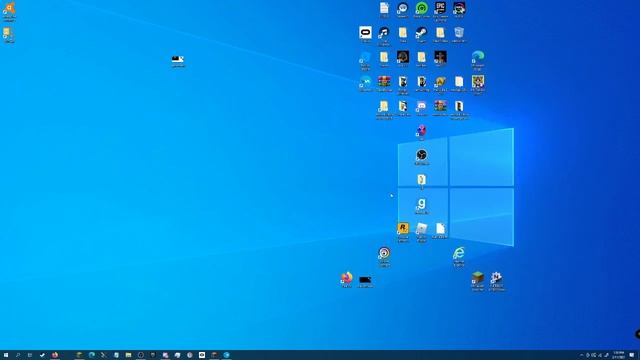This screenshot has height=360, width=640.
Task: Show hidden system tray icons
Action: point(582,355)
